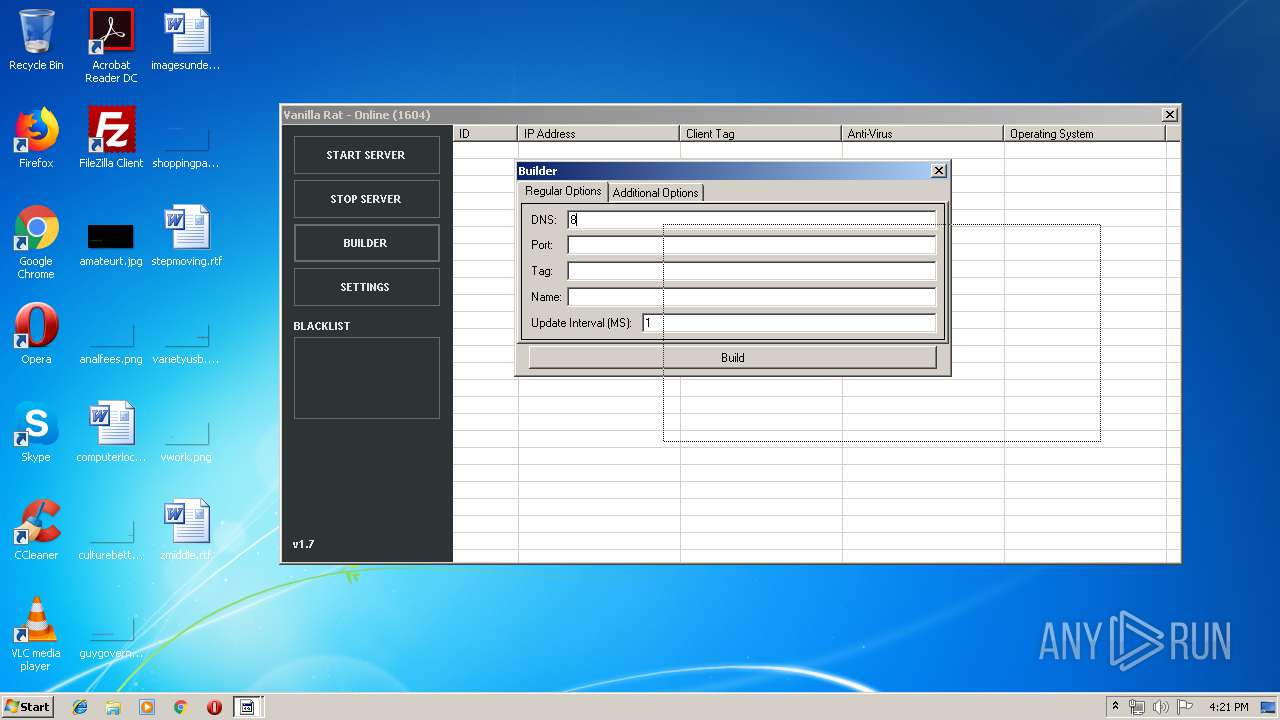Open the Recycle Bin desktop icon
1280x720 pixels.
(x=36, y=40)
